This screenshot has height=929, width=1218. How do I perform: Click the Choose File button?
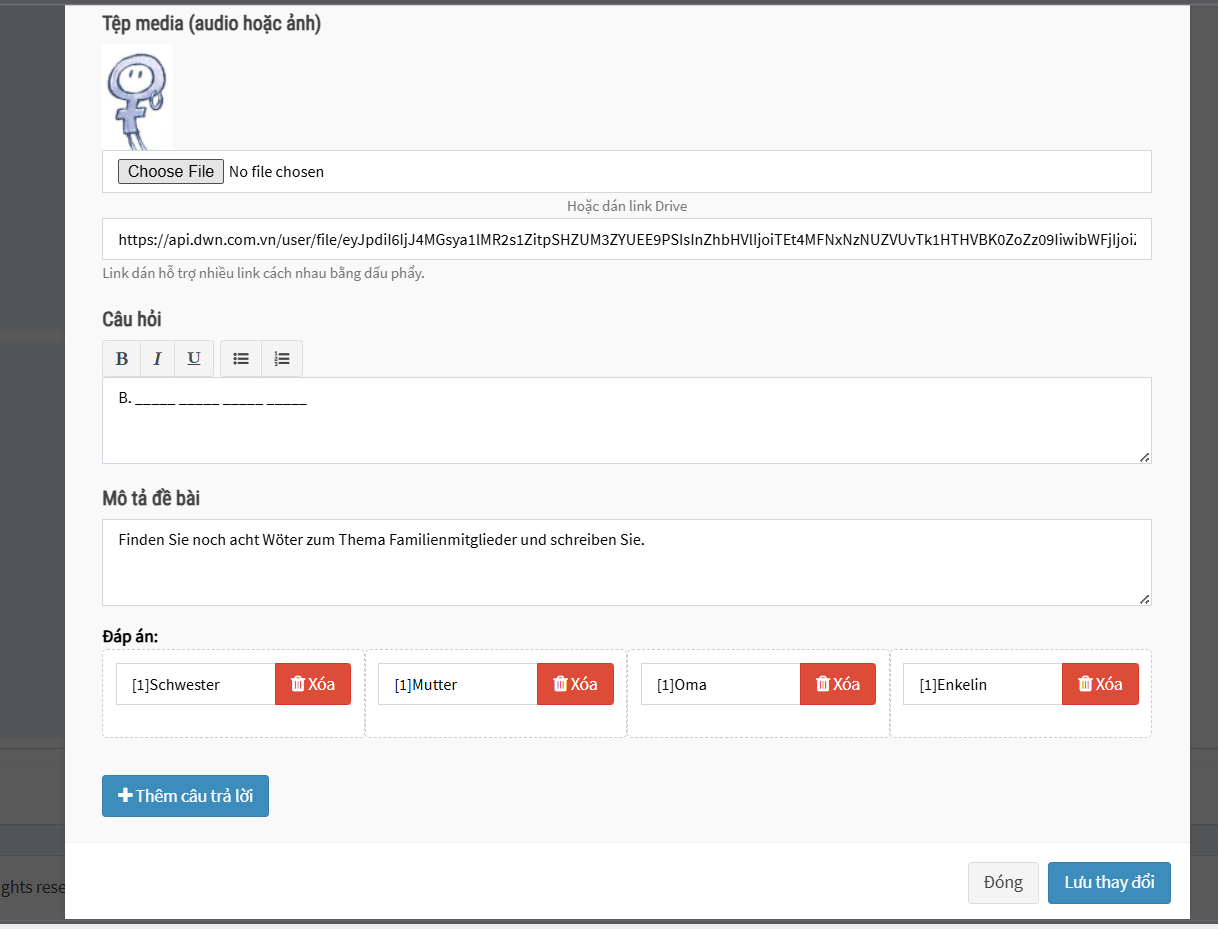tap(170, 172)
